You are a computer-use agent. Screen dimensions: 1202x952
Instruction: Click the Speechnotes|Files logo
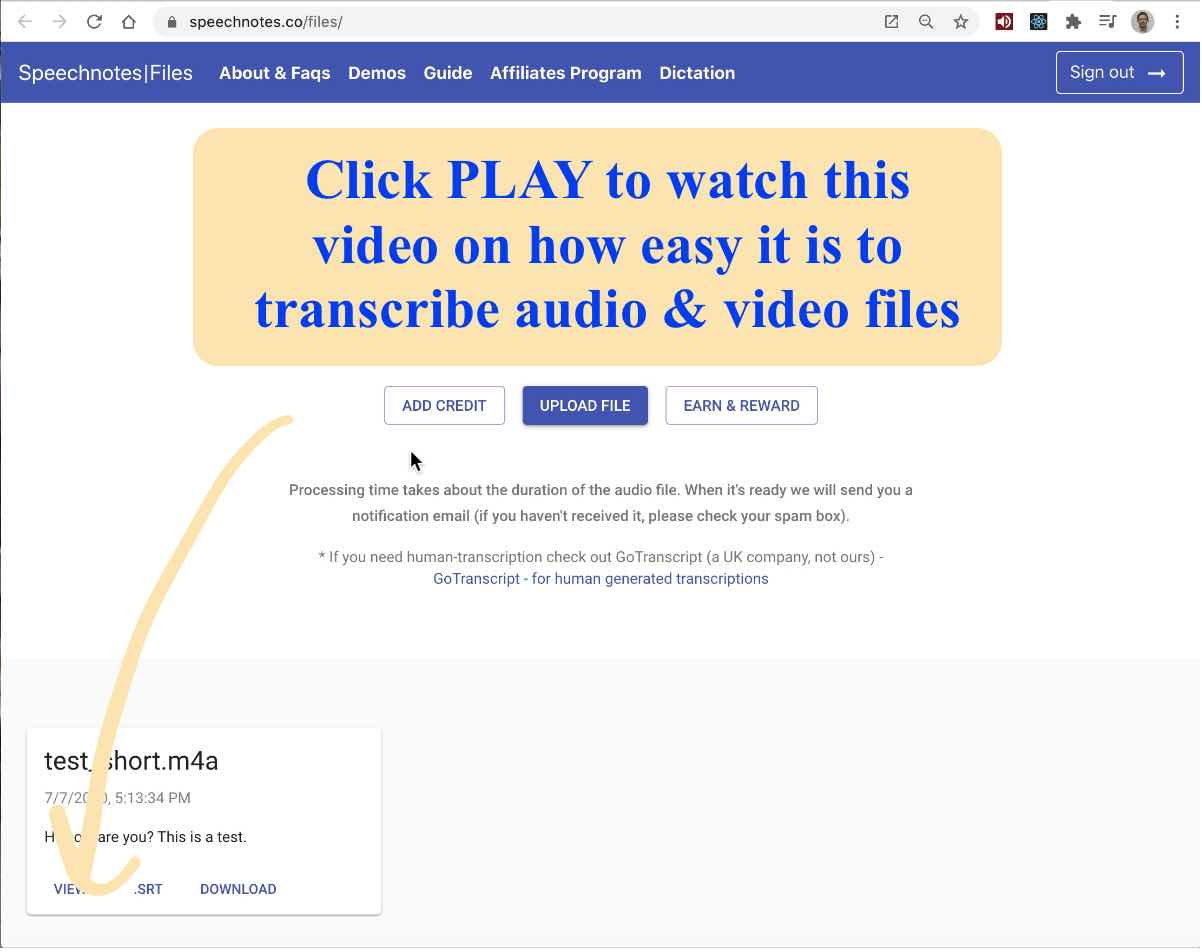click(105, 73)
